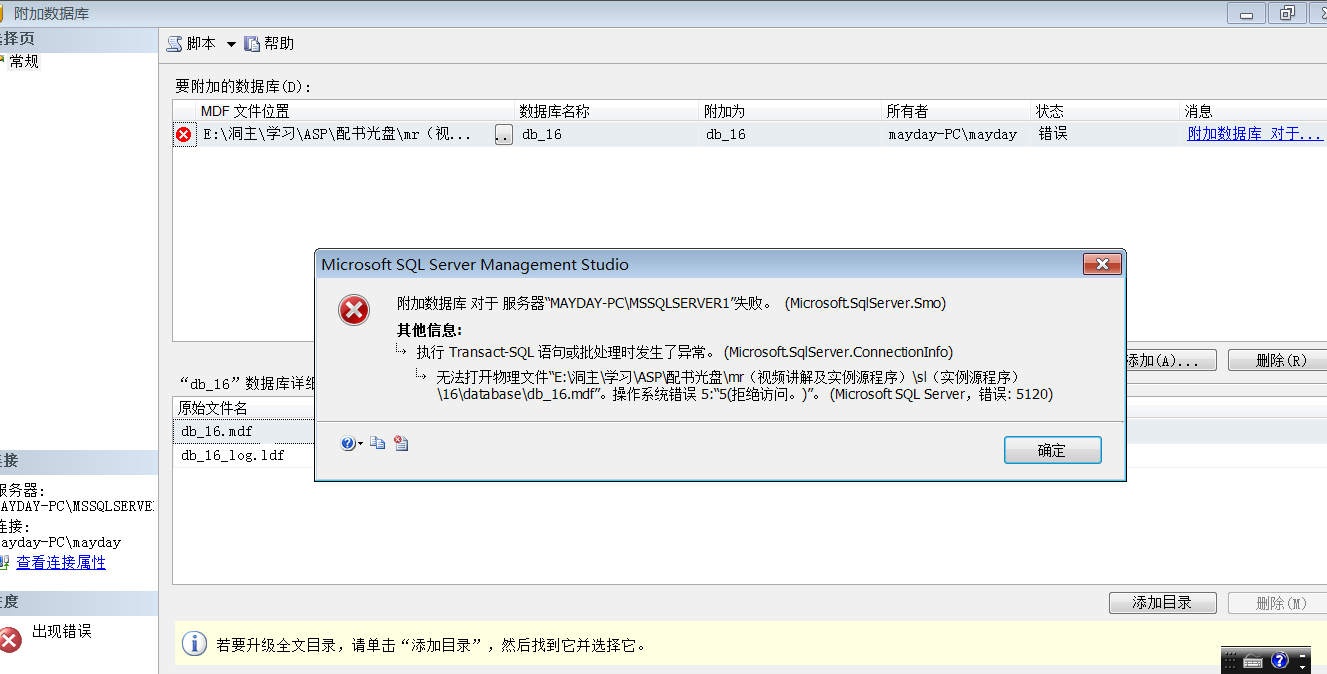Select the MDF file path cell
The height and width of the screenshot is (674, 1327).
[x=345, y=134]
